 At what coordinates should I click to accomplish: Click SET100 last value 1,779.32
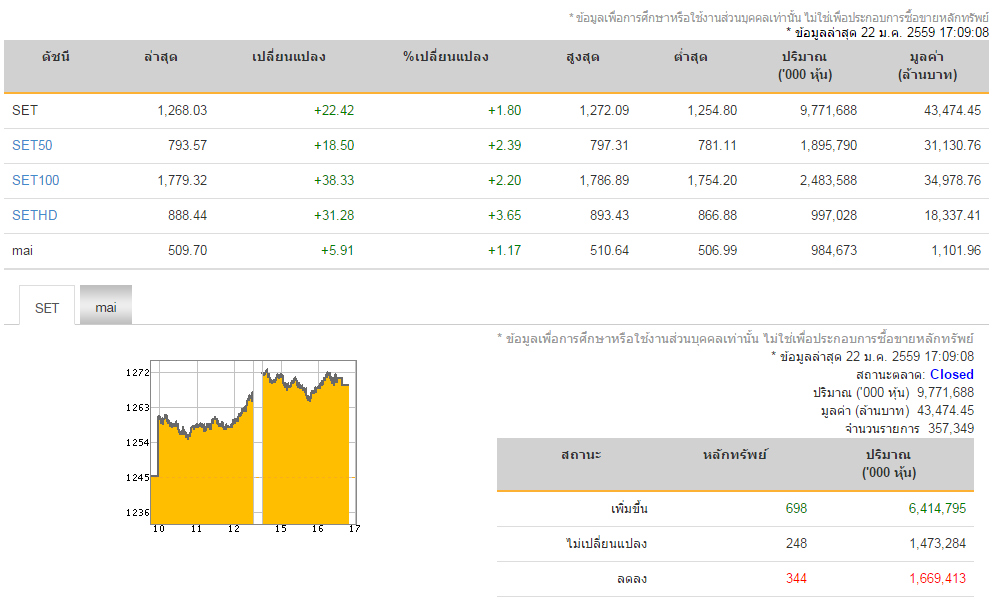[182, 180]
